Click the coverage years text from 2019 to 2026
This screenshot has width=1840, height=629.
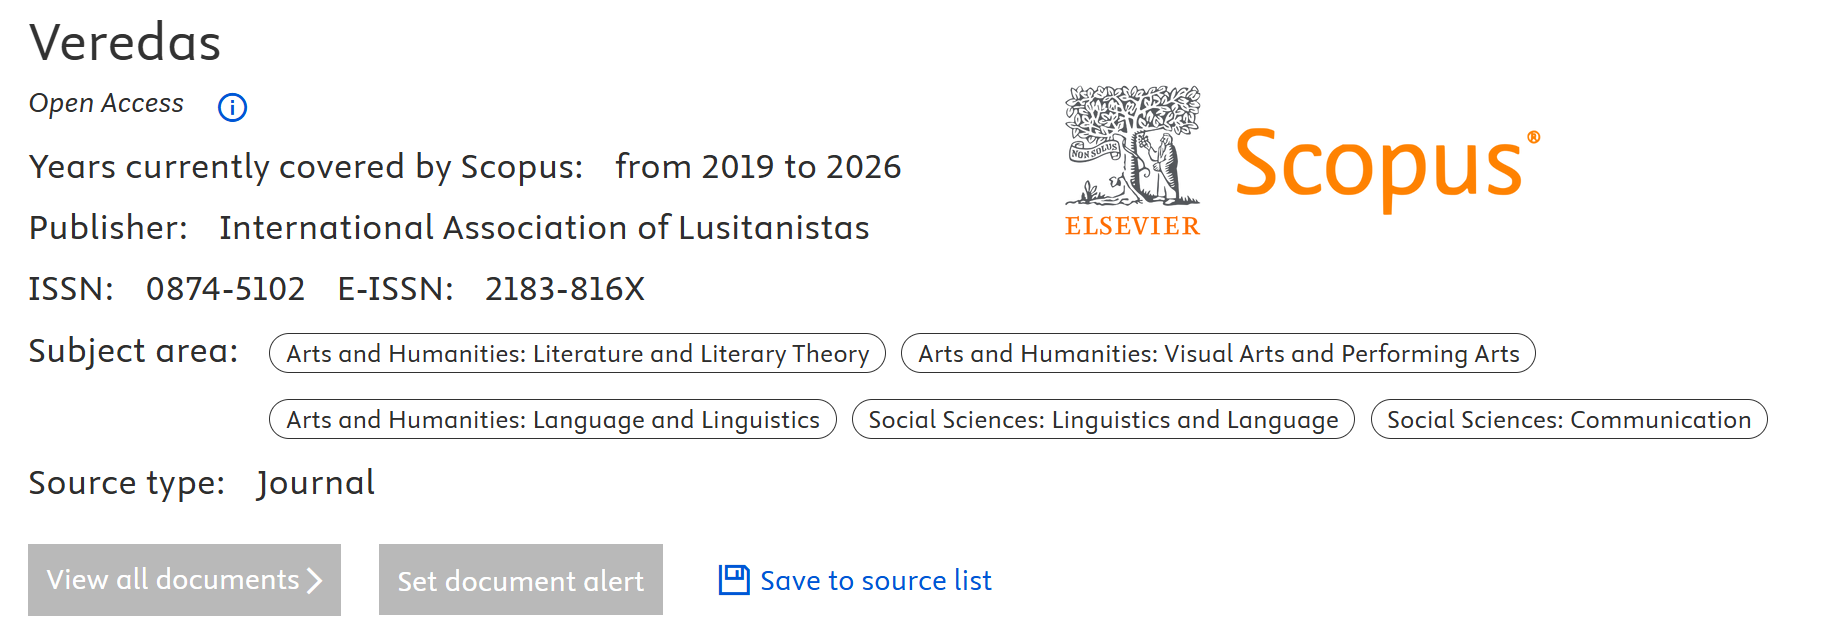pyautogui.click(x=759, y=167)
